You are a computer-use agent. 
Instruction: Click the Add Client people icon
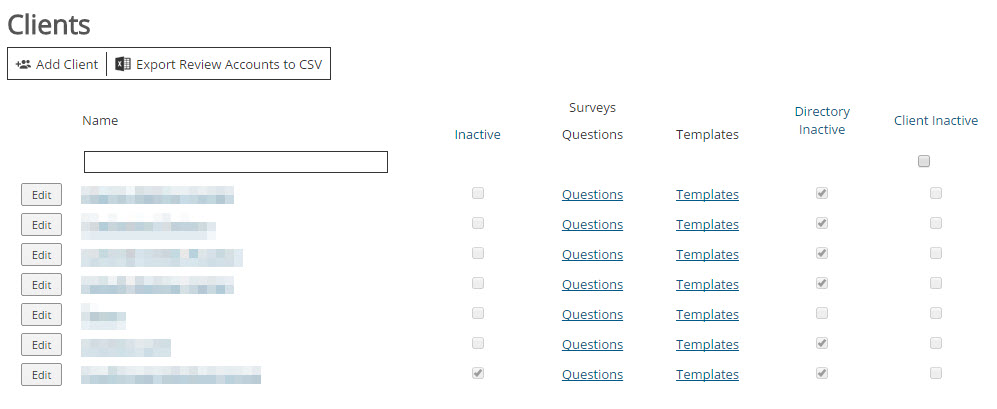point(24,64)
